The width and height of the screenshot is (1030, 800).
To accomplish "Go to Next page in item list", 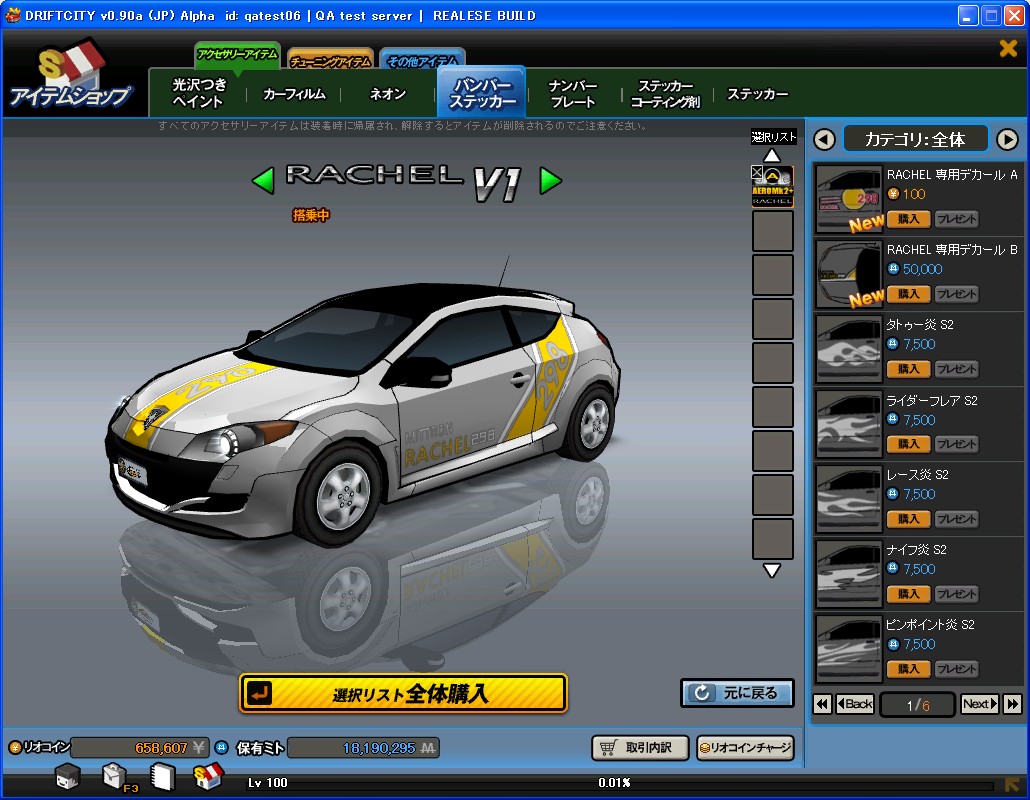I will (979, 704).
